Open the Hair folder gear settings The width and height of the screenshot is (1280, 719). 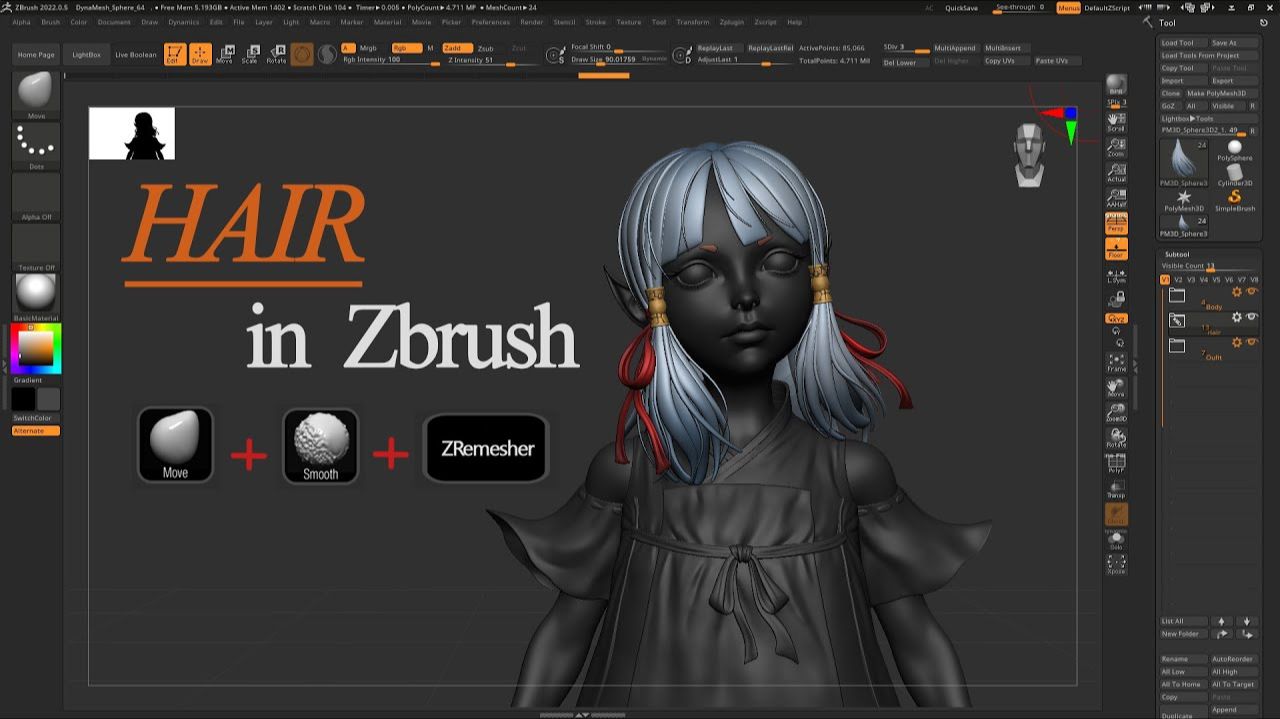tap(1237, 317)
